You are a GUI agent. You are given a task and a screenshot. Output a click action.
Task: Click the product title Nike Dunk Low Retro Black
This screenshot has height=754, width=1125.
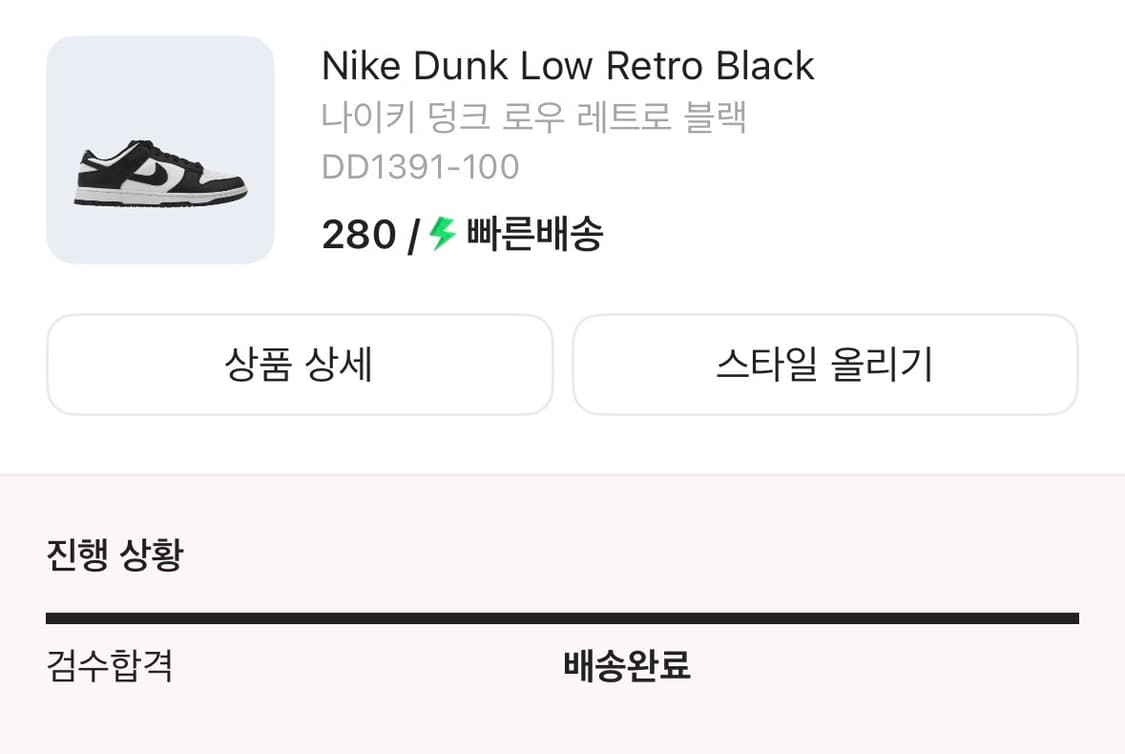tap(567, 65)
